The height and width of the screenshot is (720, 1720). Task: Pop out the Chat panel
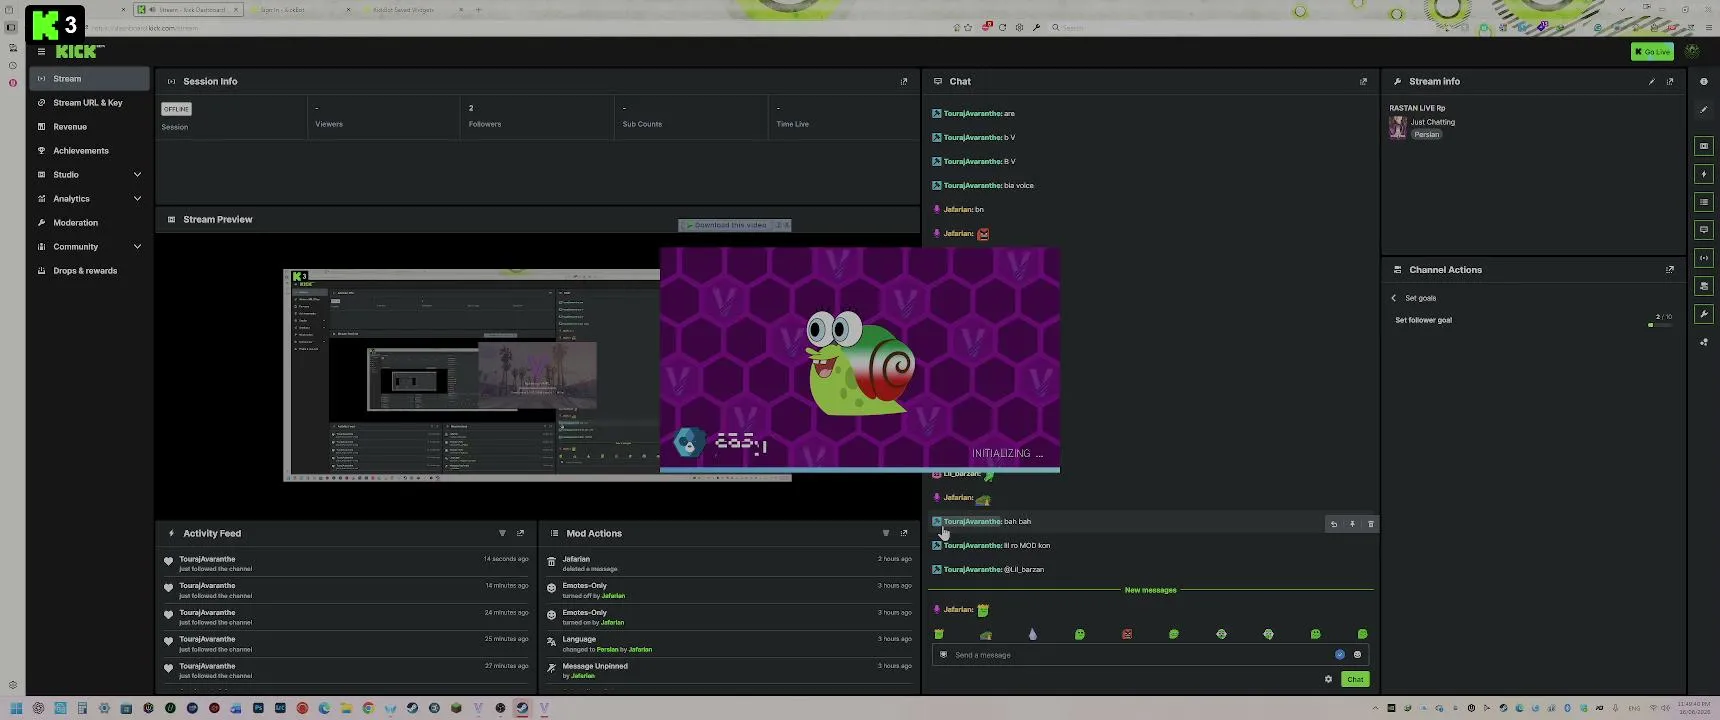(1363, 82)
